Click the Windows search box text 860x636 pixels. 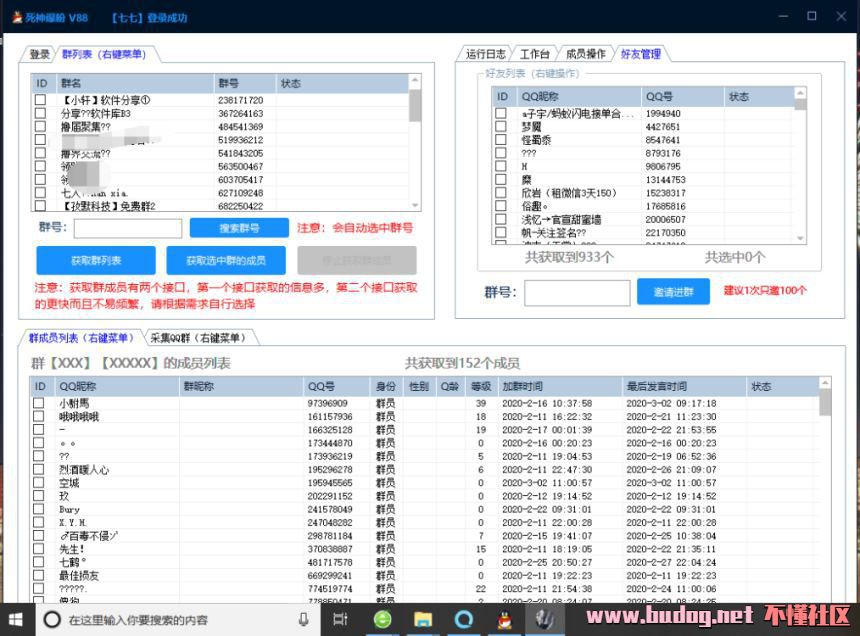click(138, 620)
